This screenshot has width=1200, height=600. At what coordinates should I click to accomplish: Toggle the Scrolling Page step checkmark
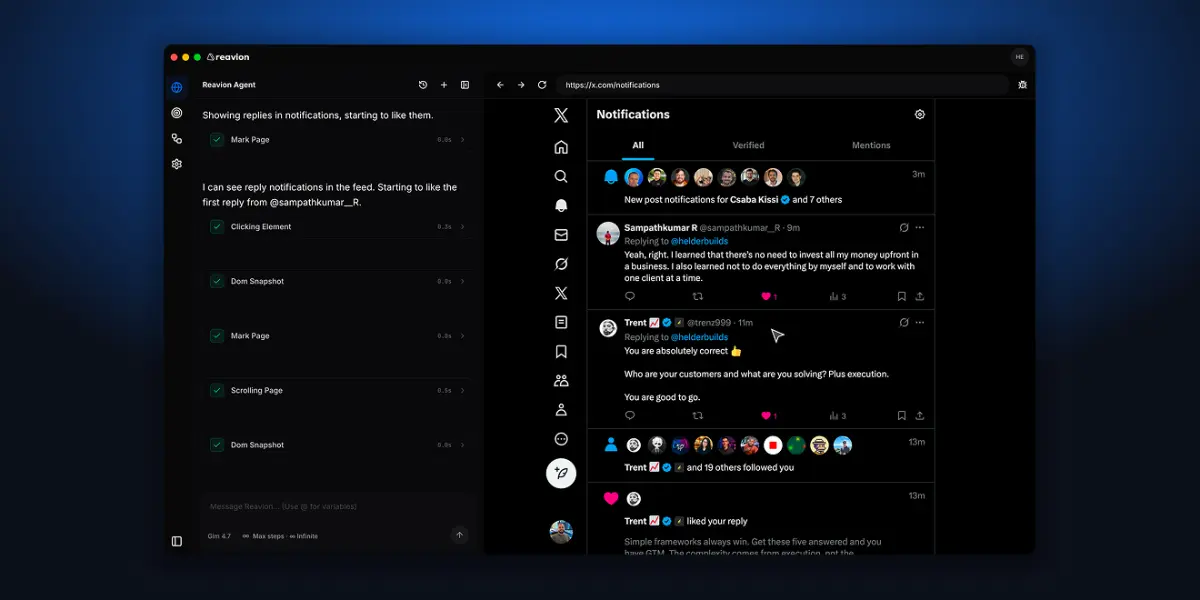216,390
